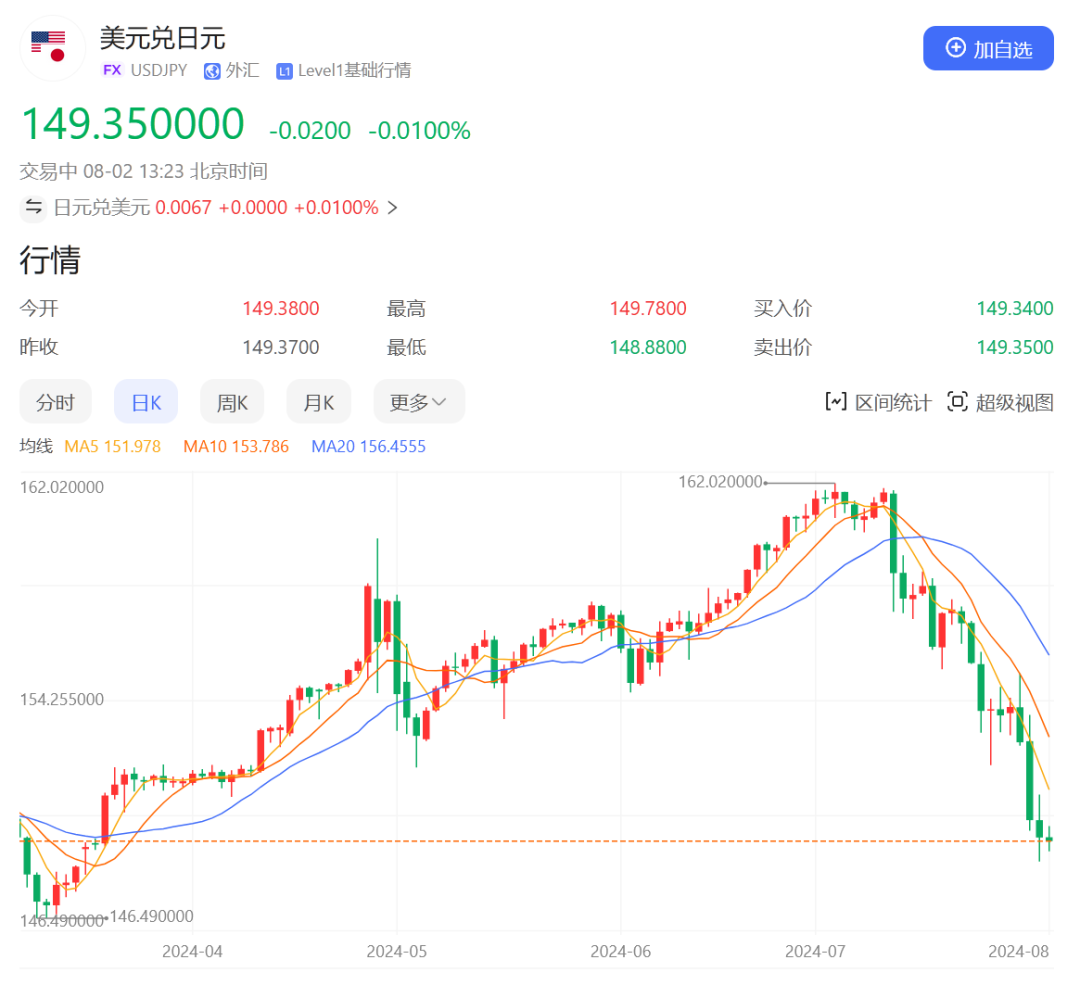Click the 超级视图 fullscreen icon
The width and height of the screenshot is (1080, 985).
pyautogui.click(x=957, y=402)
